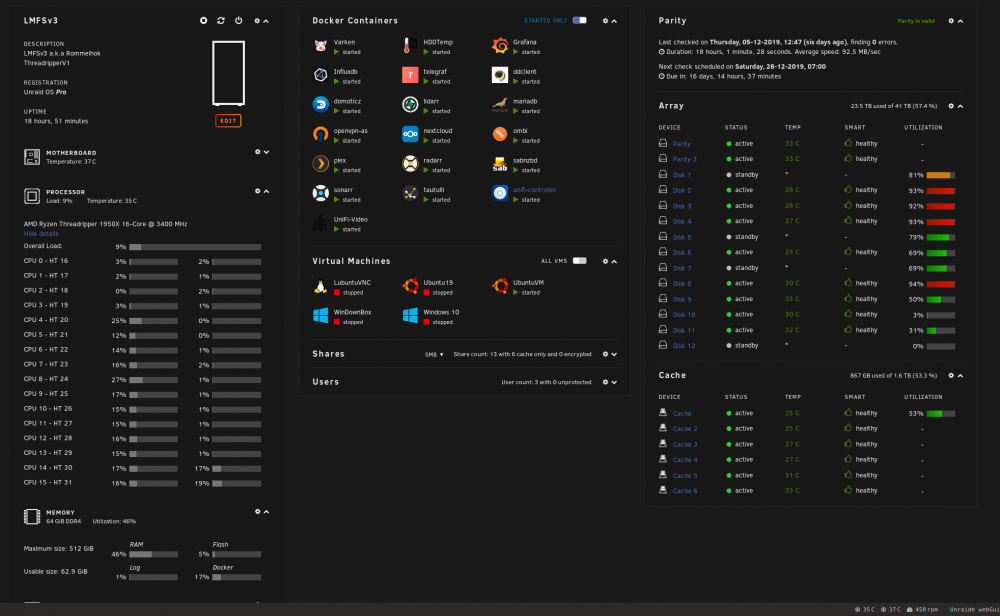Expand the Shares panel chevron

tap(614, 355)
